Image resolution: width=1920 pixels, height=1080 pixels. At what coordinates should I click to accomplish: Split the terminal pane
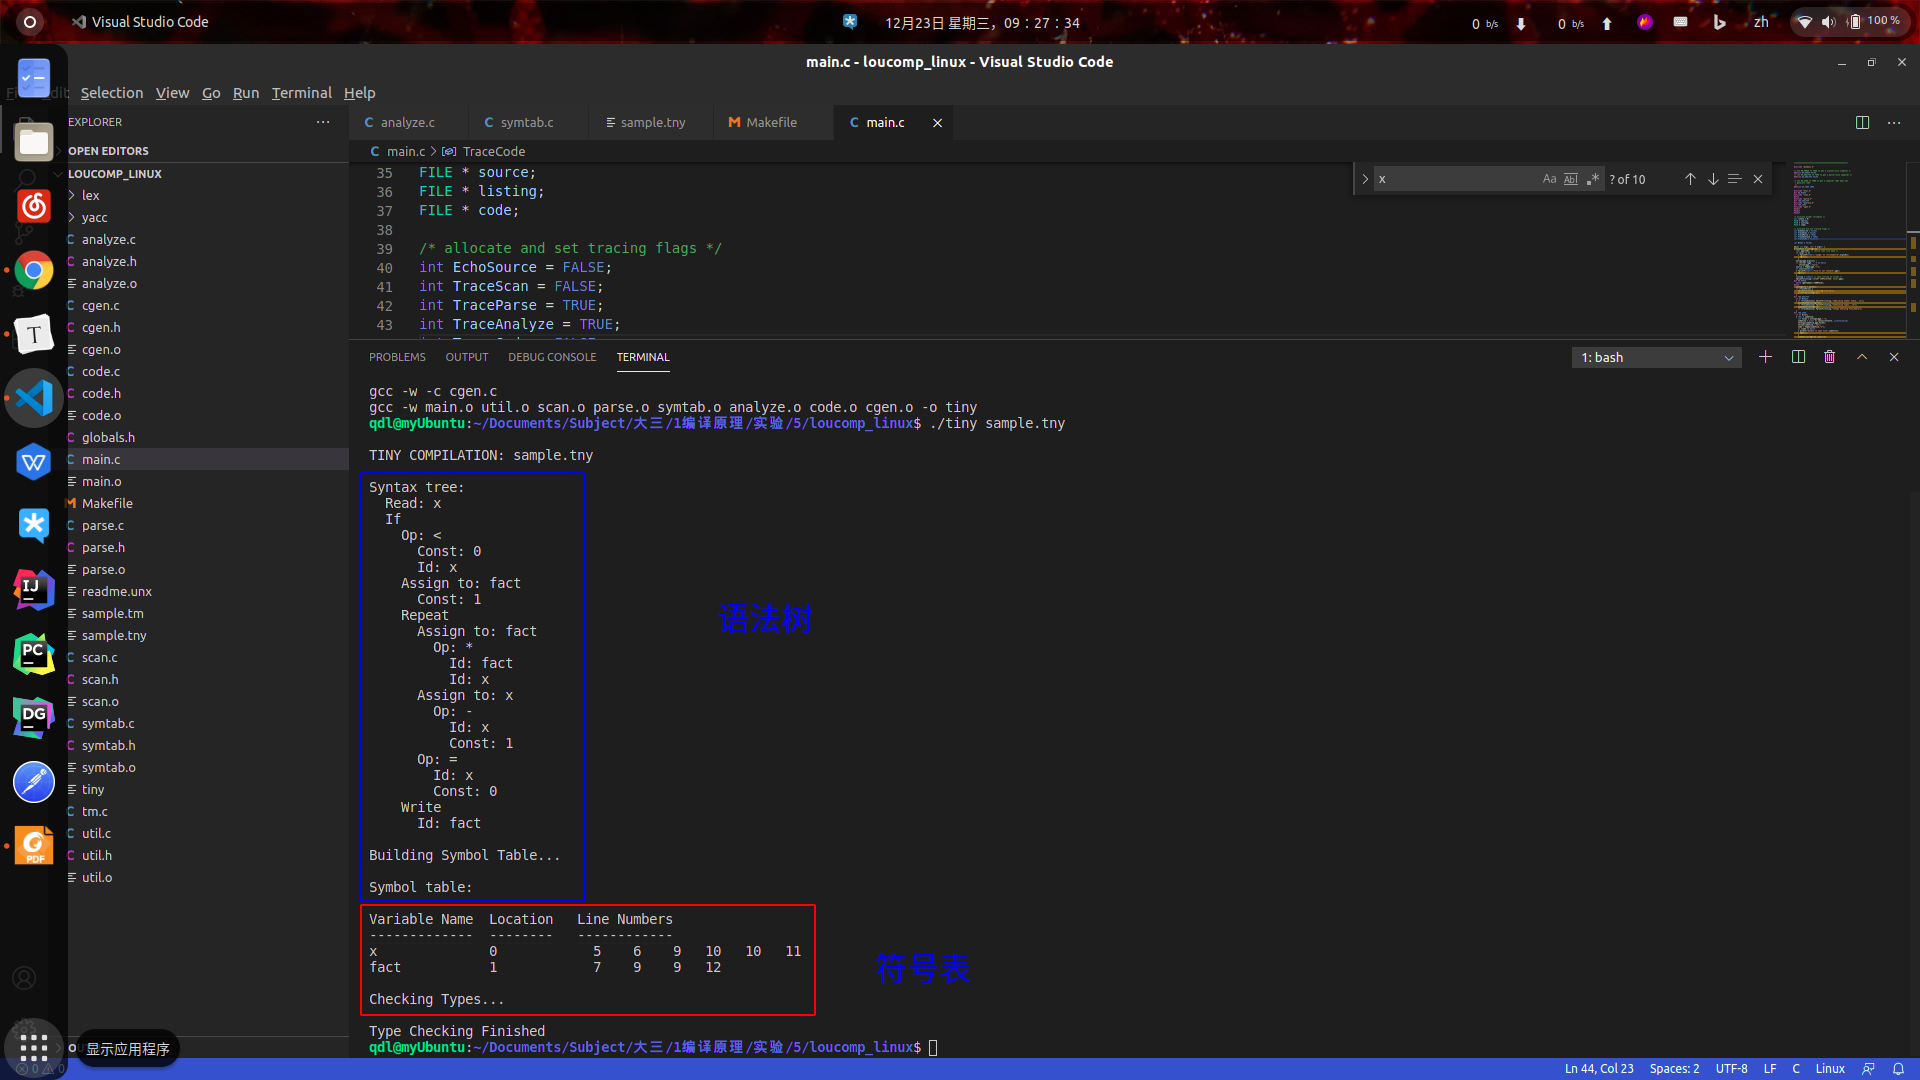(x=1798, y=357)
